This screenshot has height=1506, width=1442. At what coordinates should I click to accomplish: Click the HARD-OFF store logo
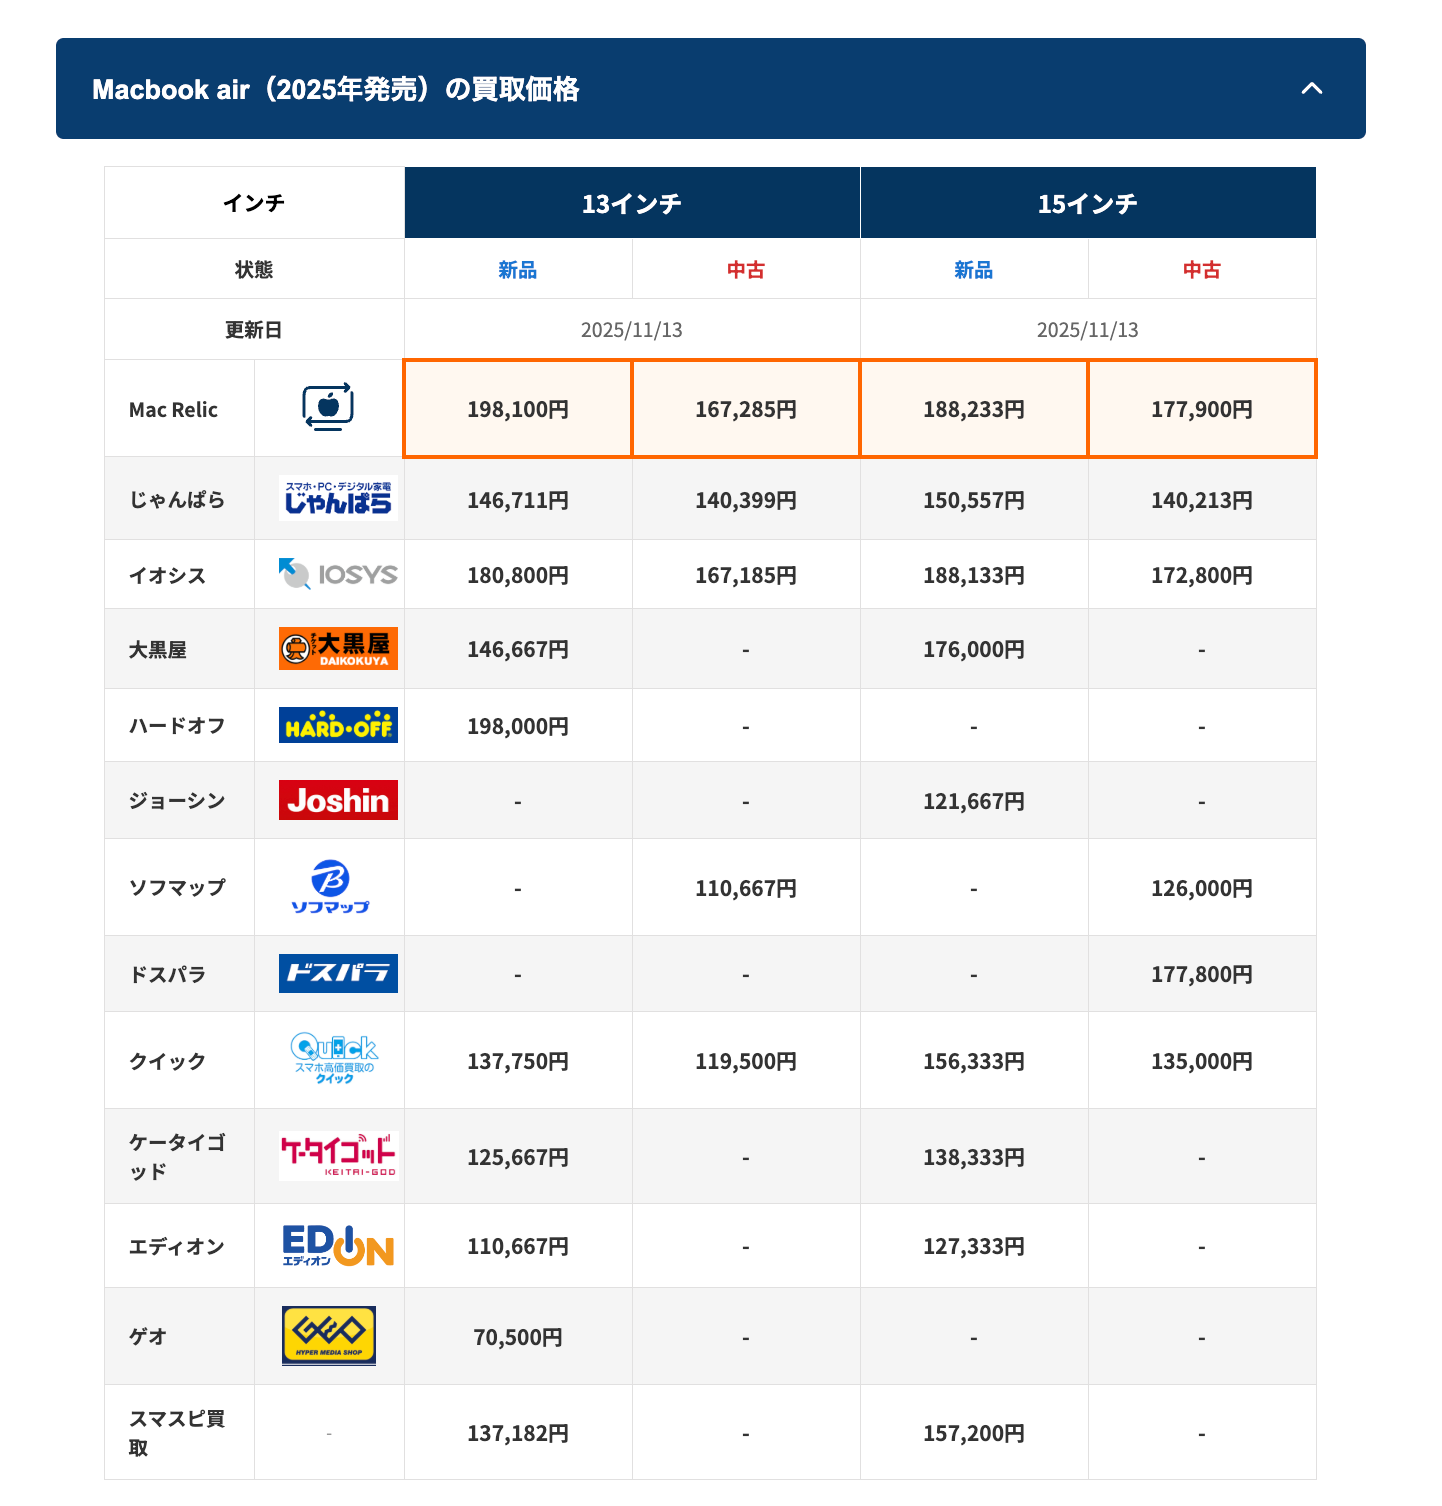(x=338, y=725)
